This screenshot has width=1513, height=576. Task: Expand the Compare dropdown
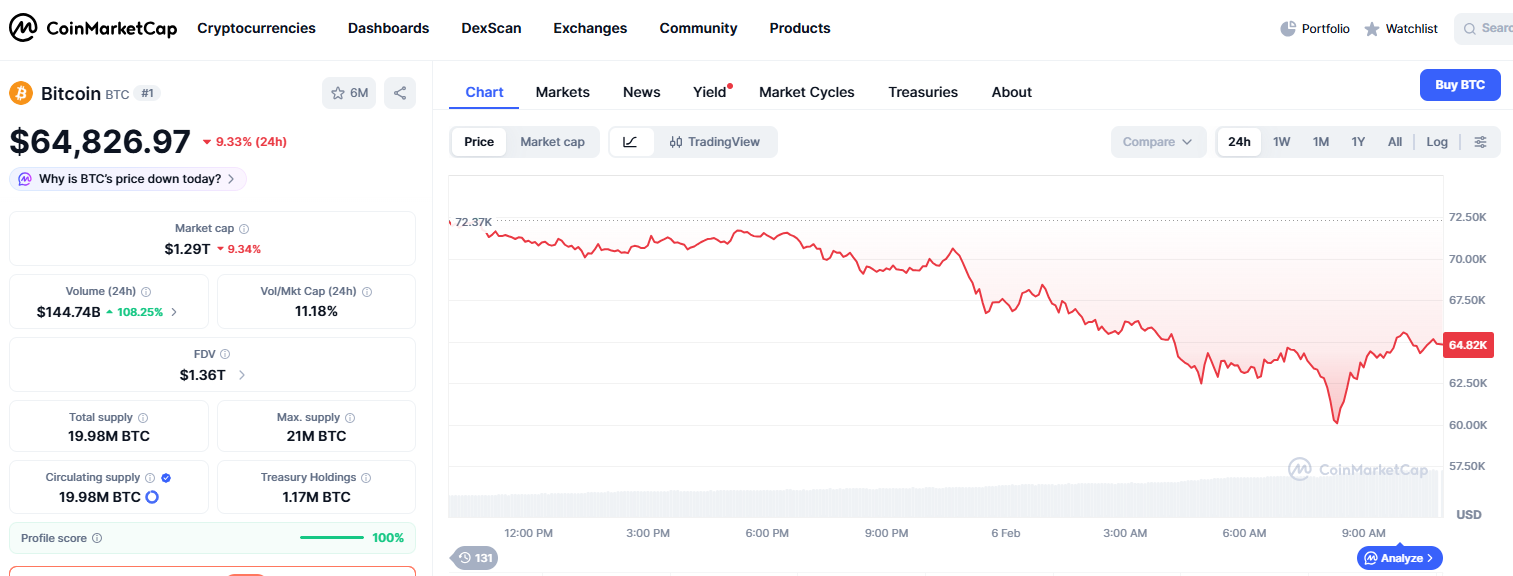point(1157,142)
